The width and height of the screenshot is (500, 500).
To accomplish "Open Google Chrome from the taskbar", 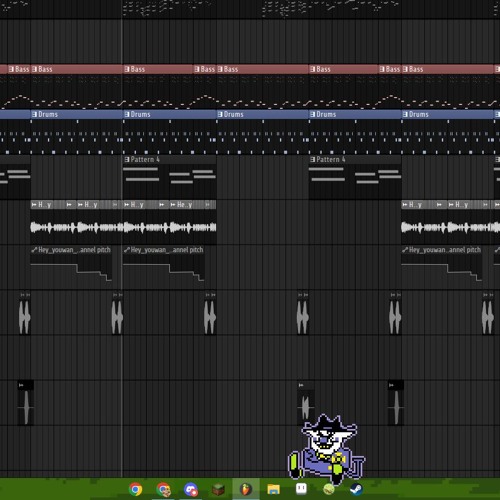I will click(135, 489).
